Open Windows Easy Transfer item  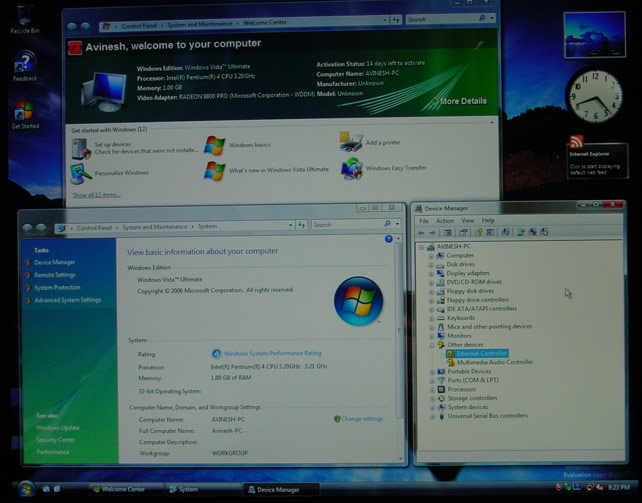pos(396,168)
